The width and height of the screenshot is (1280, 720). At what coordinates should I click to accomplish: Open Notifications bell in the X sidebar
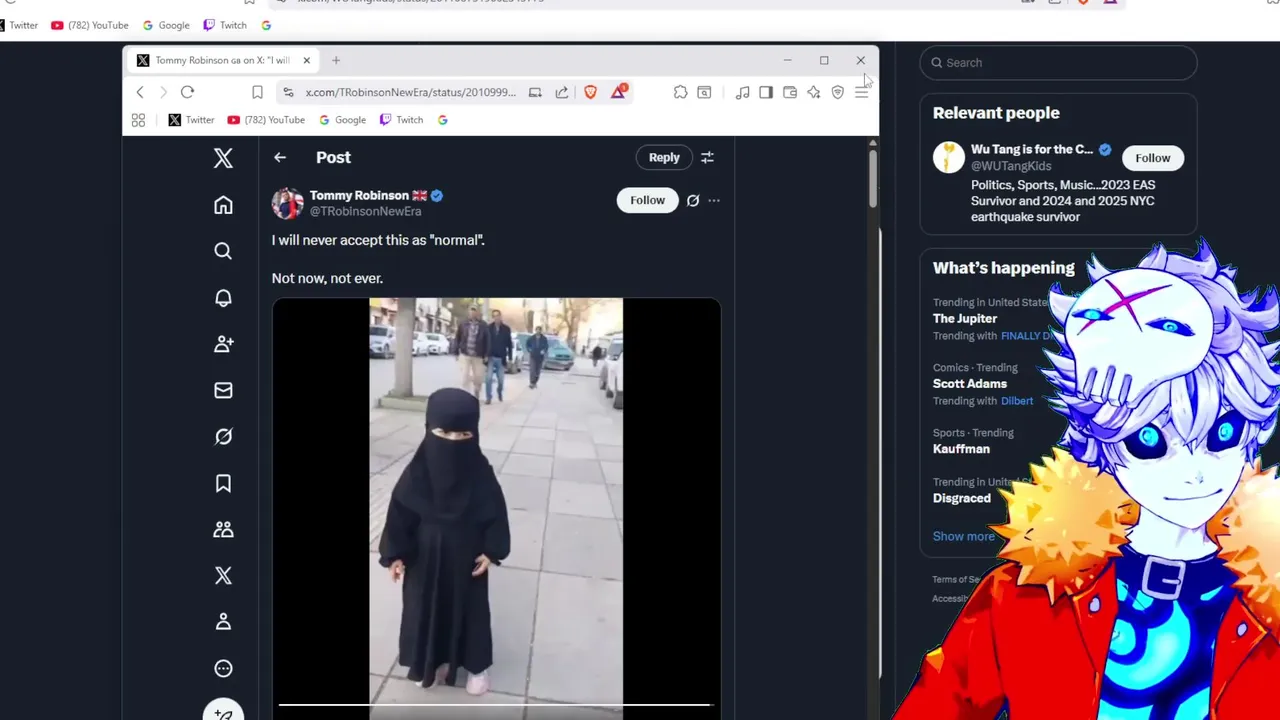(223, 298)
